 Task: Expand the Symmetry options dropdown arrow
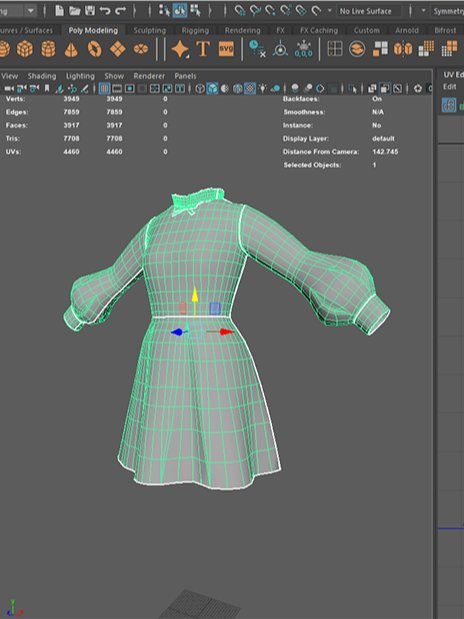pos(423,11)
